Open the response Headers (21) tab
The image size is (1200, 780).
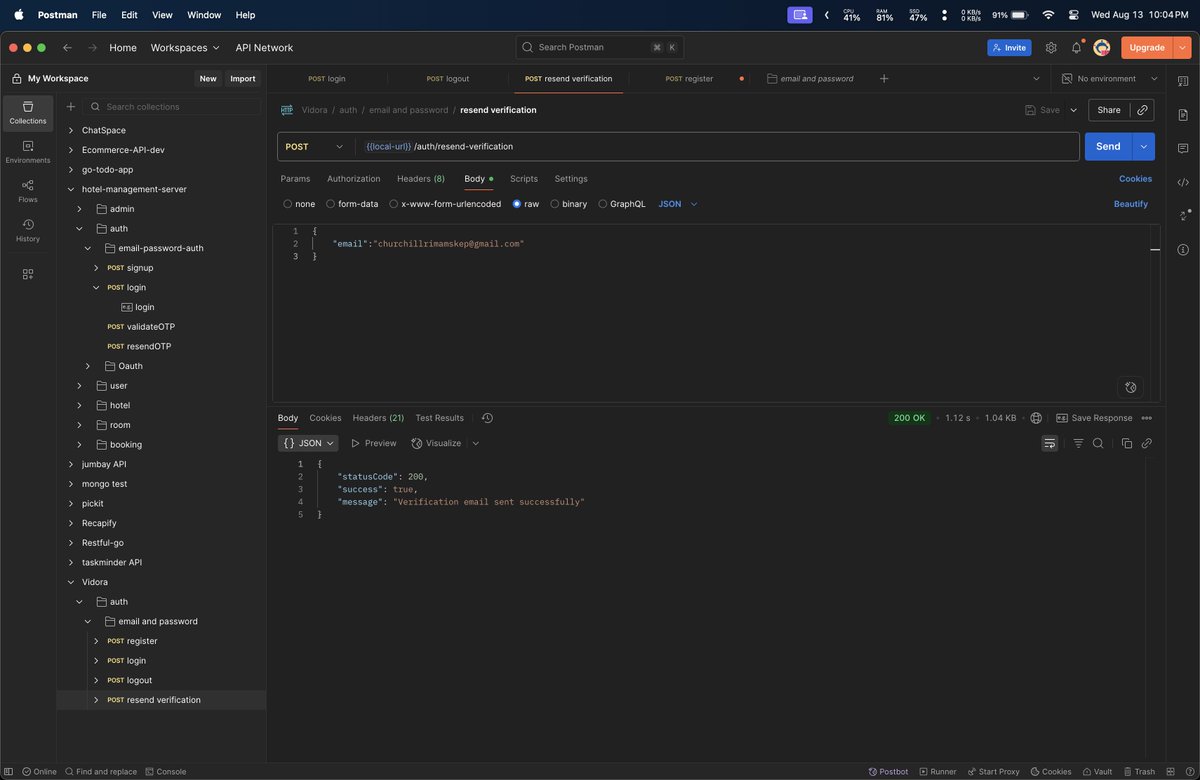[378, 418]
